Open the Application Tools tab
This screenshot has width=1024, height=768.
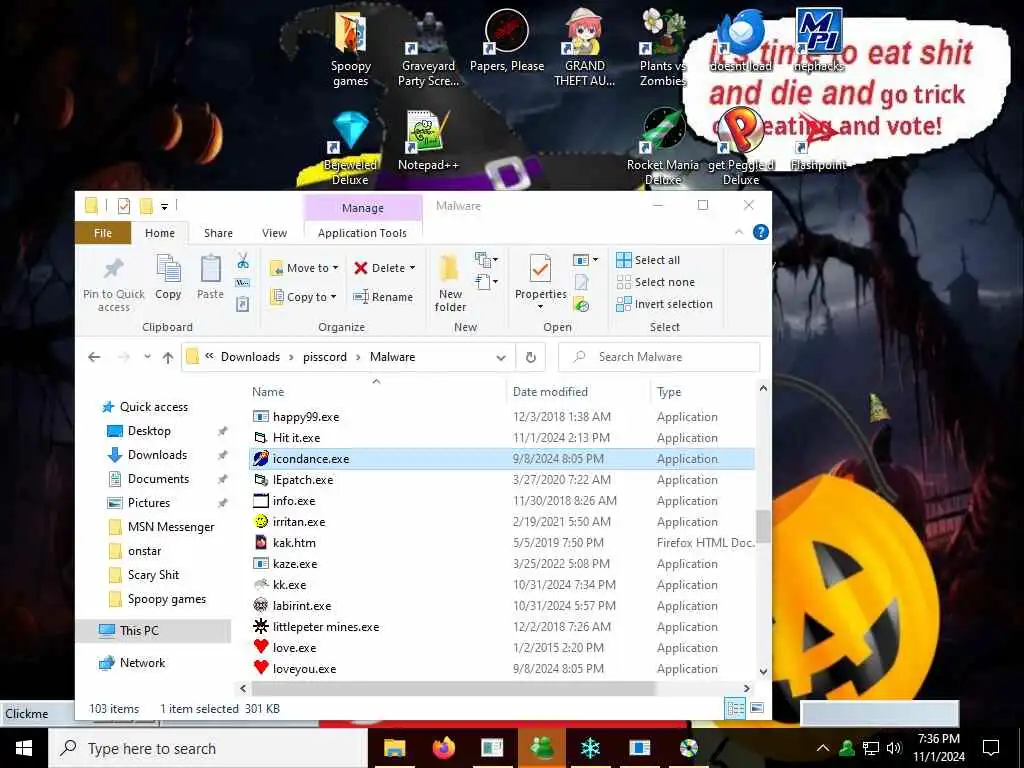(x=362, y=233)
